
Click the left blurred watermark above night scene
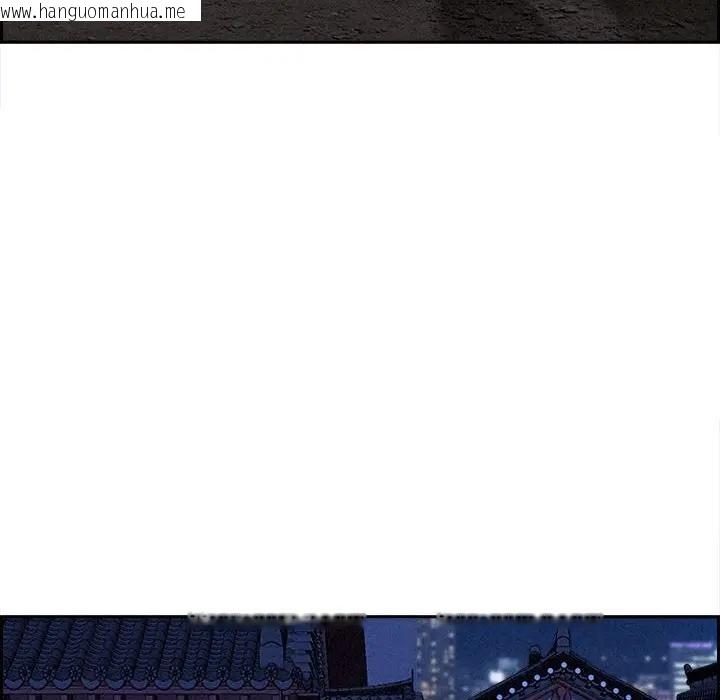[x=276, y=618]
